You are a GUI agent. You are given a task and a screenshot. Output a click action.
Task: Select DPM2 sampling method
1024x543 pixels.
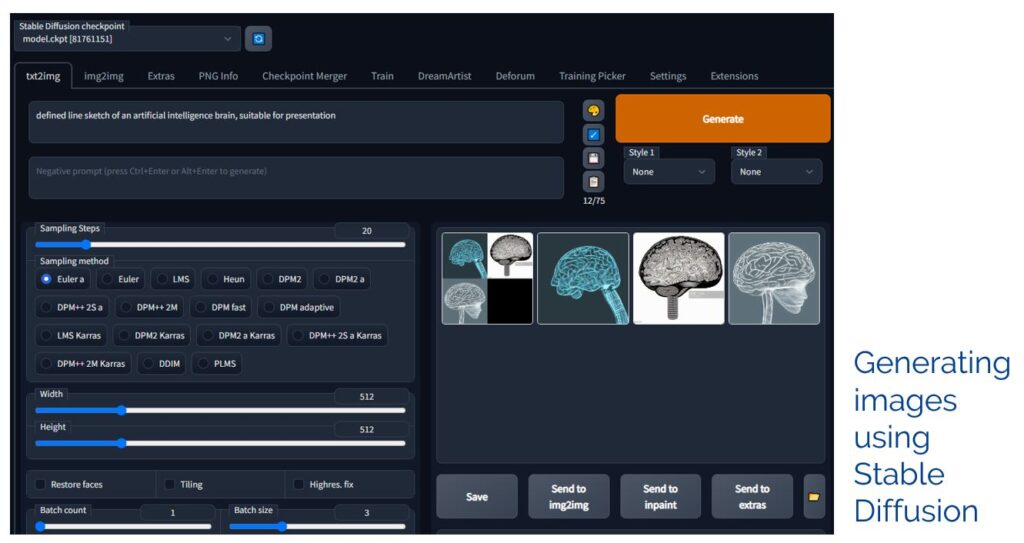coord(282,279)
